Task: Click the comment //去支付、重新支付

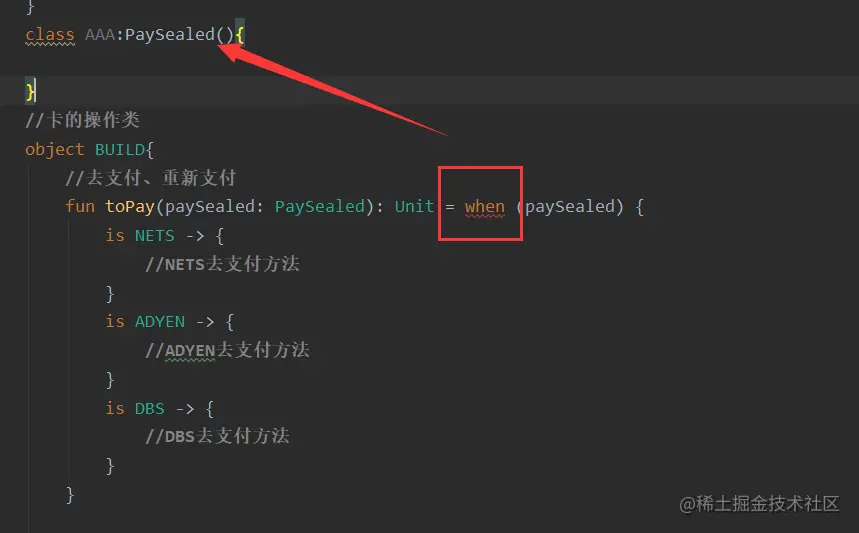Action: point(151,177)
